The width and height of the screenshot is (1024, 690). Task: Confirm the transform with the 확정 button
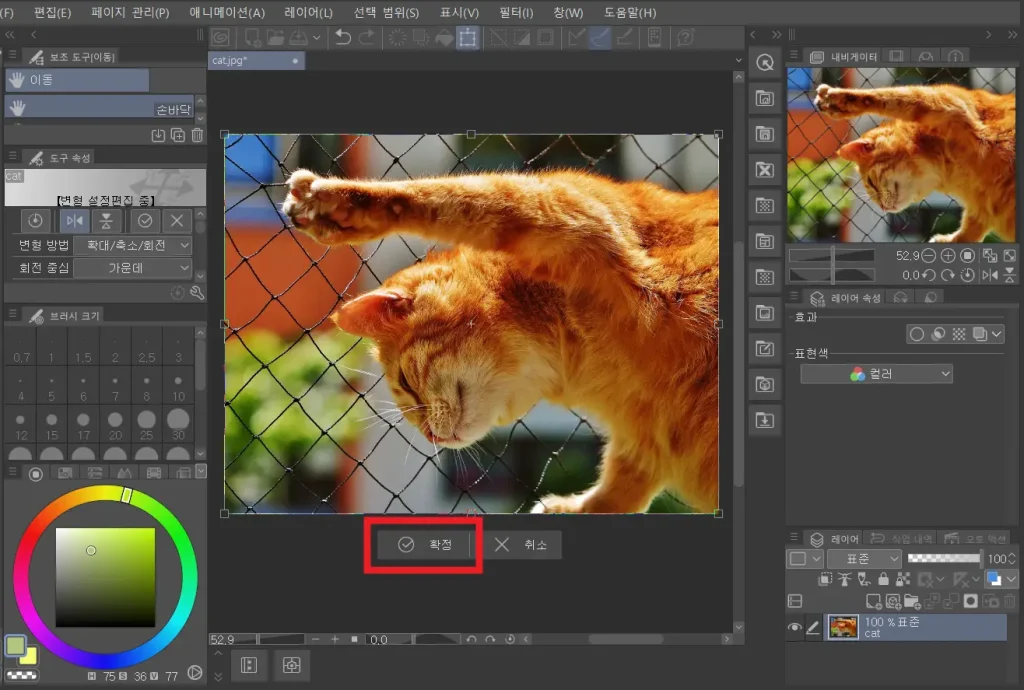pyautogui.click(x=424, y=545)
